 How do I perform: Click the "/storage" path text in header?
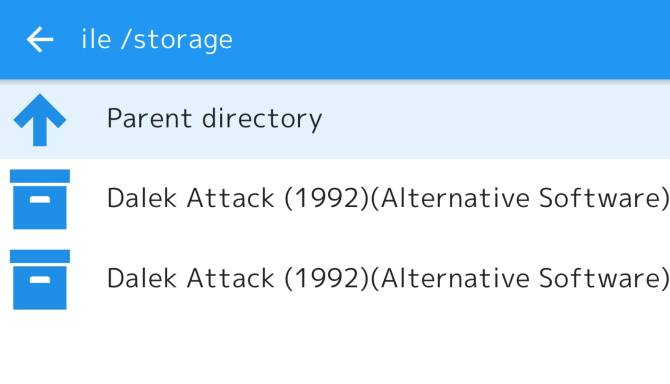[x=177, y=41]
